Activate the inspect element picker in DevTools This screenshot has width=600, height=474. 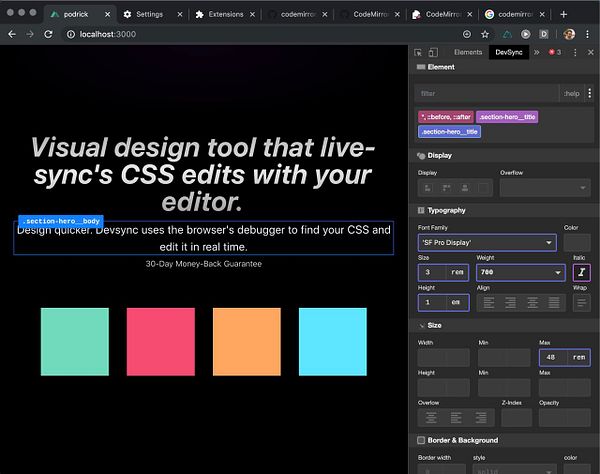[418, 52]
